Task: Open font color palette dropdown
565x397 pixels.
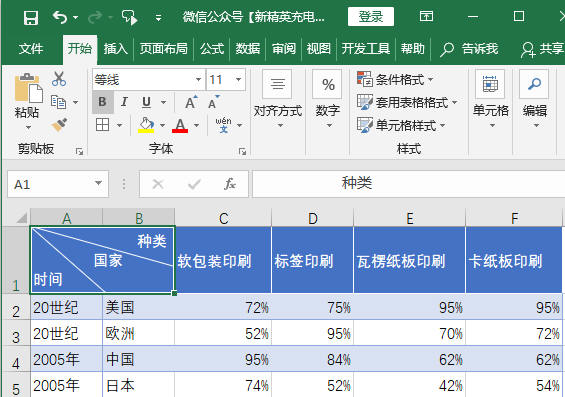Action: tap(196, 125)
